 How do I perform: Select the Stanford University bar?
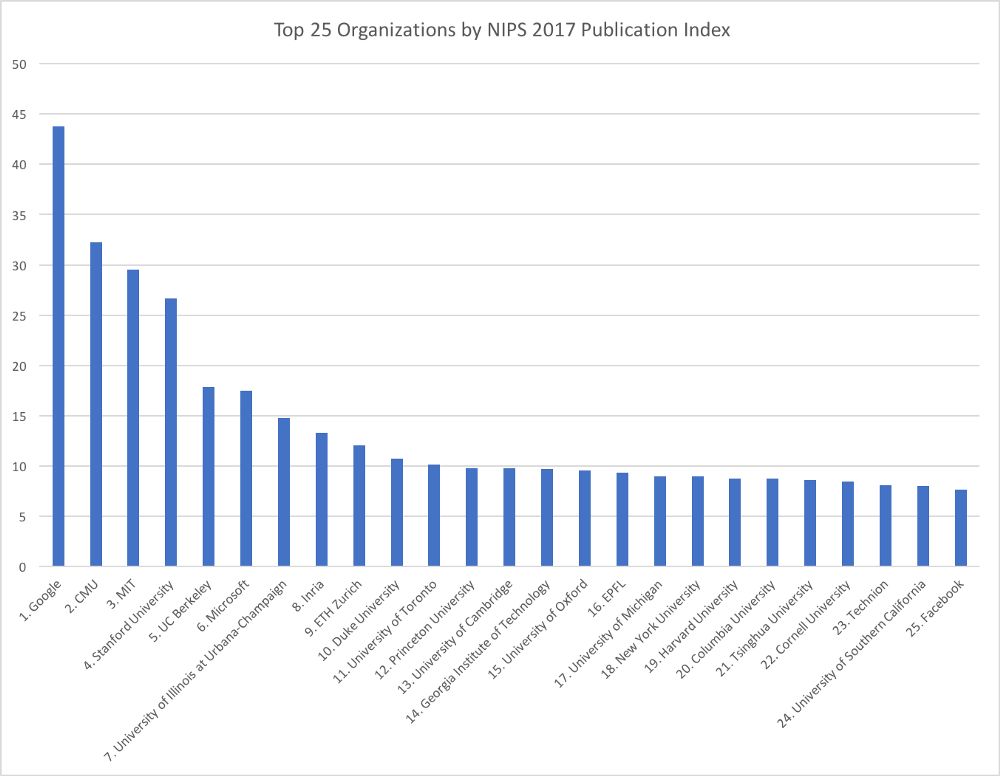(x=171, y=432)
